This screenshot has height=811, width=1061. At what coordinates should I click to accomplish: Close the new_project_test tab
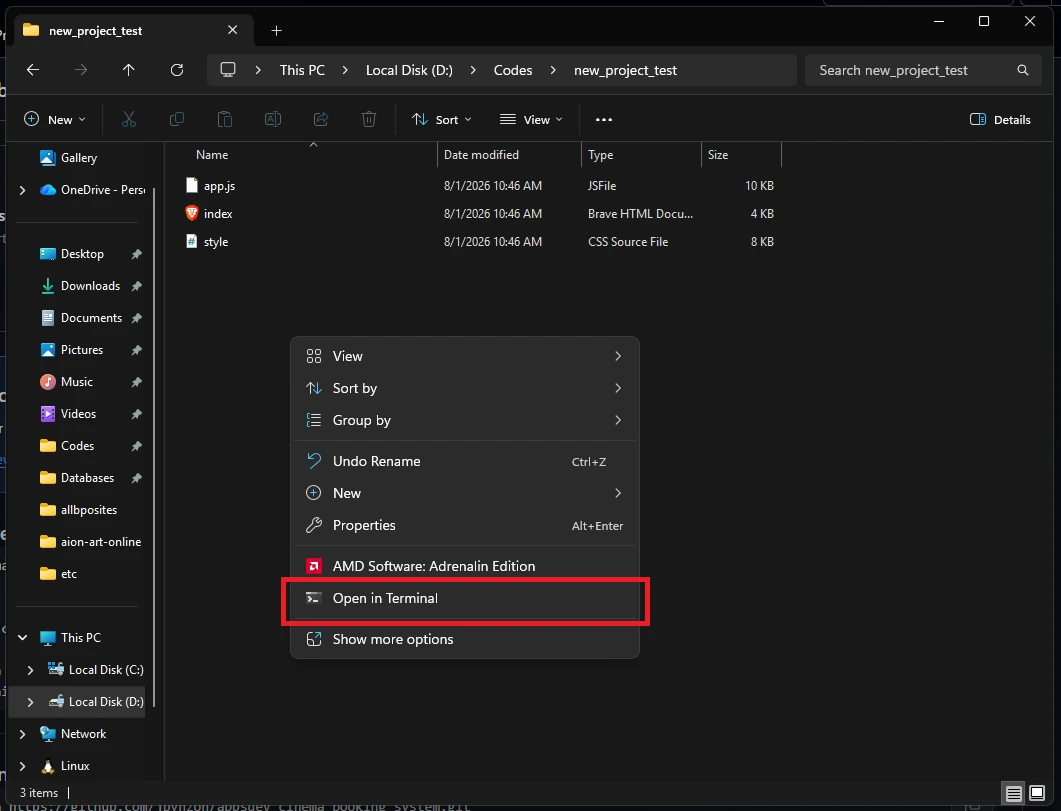[x=232, y=30]
